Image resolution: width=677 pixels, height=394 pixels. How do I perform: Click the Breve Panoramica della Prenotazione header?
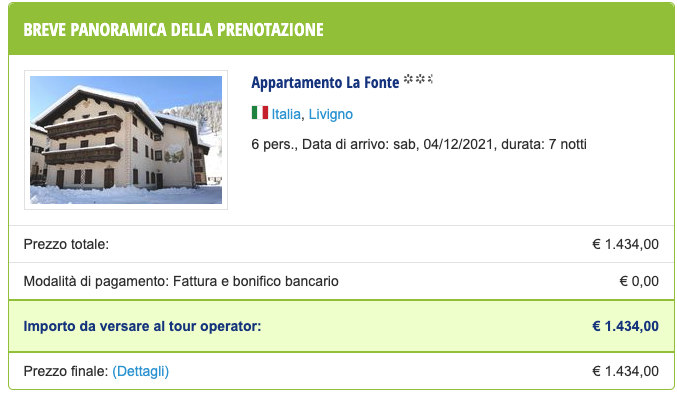tap(173, 30)
